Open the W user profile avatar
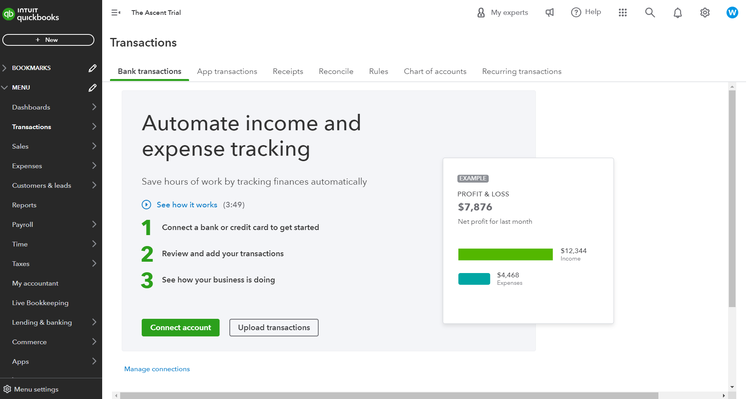Screen dimensions: 750x399 pyautogui.click(x=732, y=12)
